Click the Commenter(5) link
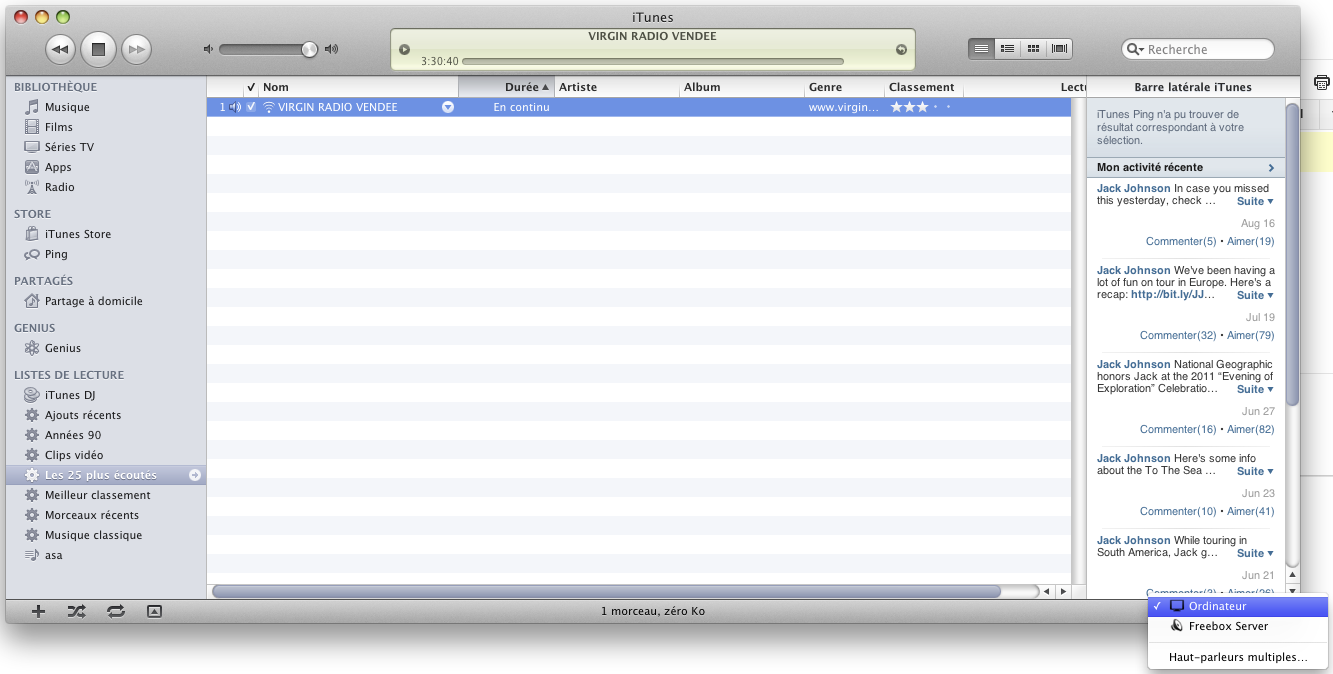The width and height of the screenshot is (1333, 674). coord(1181,241)
